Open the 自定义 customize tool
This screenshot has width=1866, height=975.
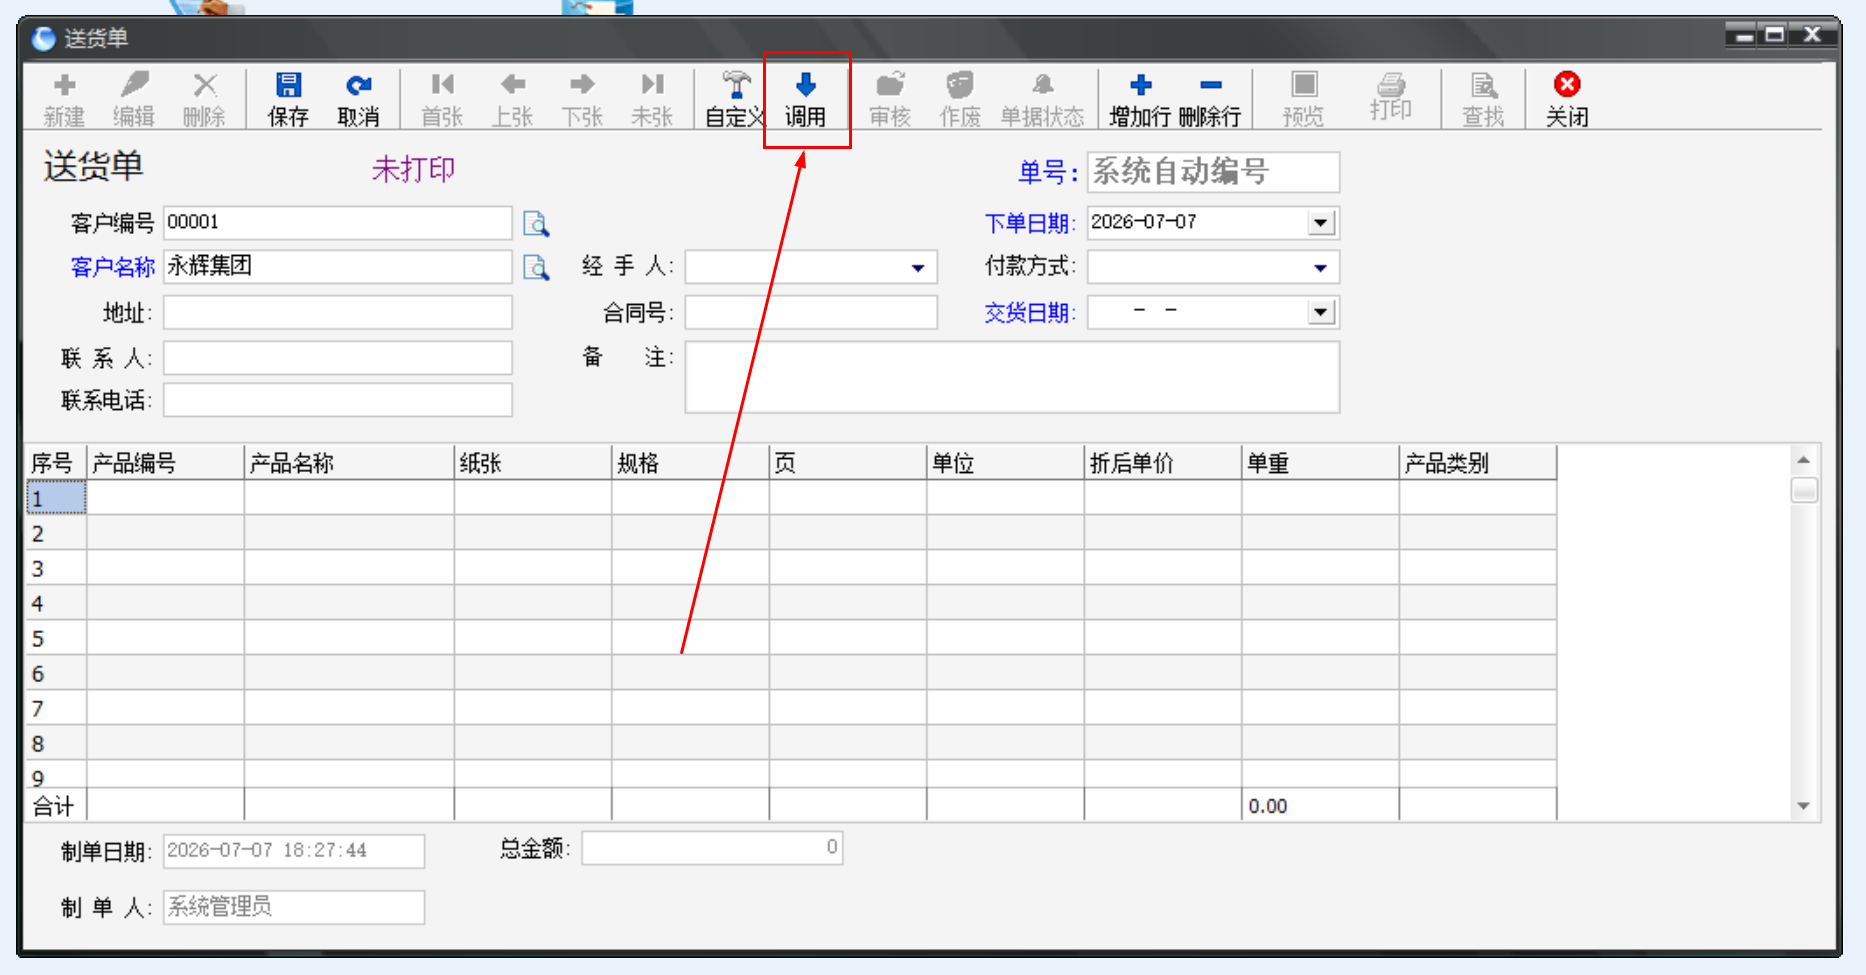coord(735,99)
